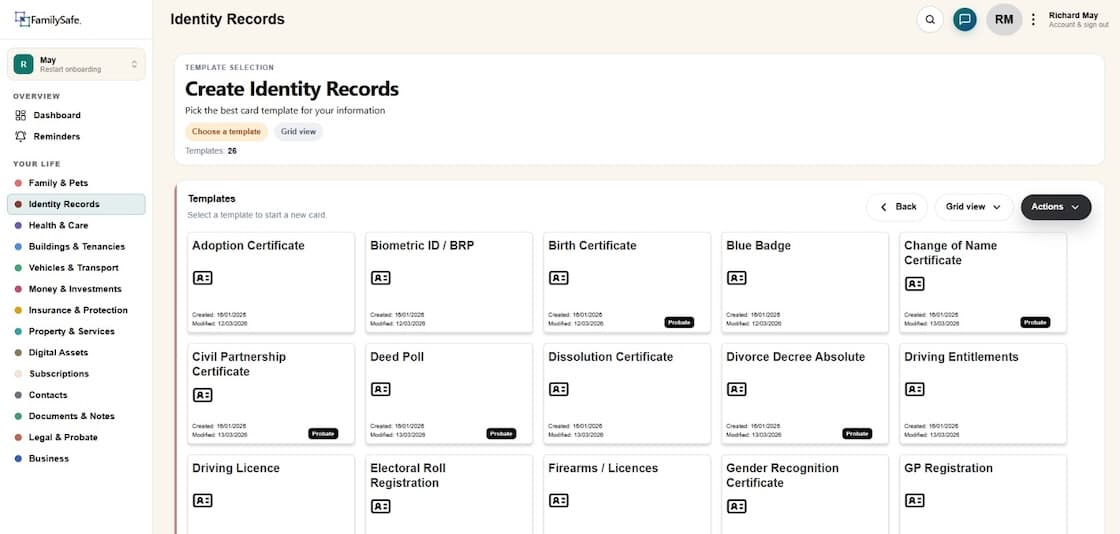Open Family & Pets section
The width and height of the screenshot is (1120, 534).
click(x=58, y=183)
